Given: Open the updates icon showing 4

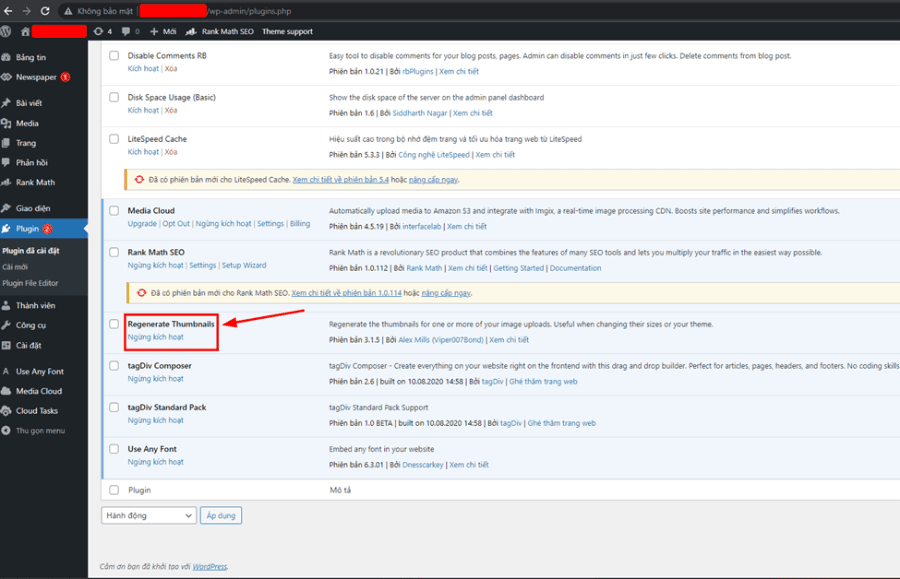Looking at the screenshot, I should click(103, 31).
